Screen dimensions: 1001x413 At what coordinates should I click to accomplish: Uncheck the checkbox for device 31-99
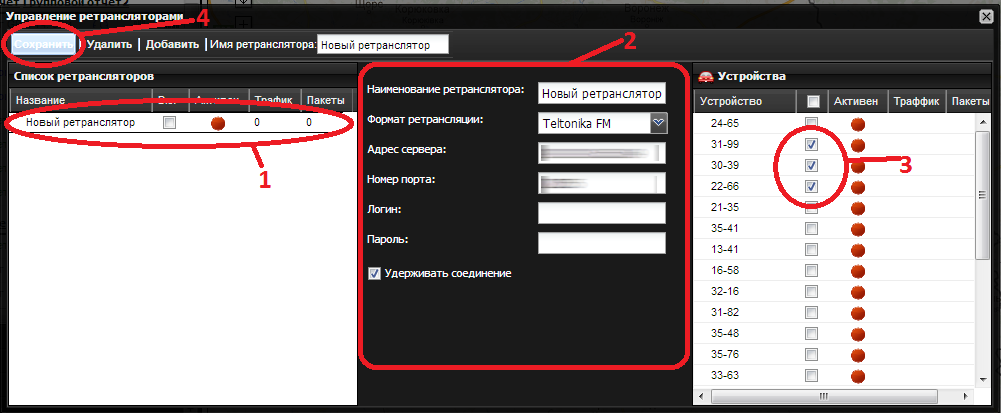[812, 144]
